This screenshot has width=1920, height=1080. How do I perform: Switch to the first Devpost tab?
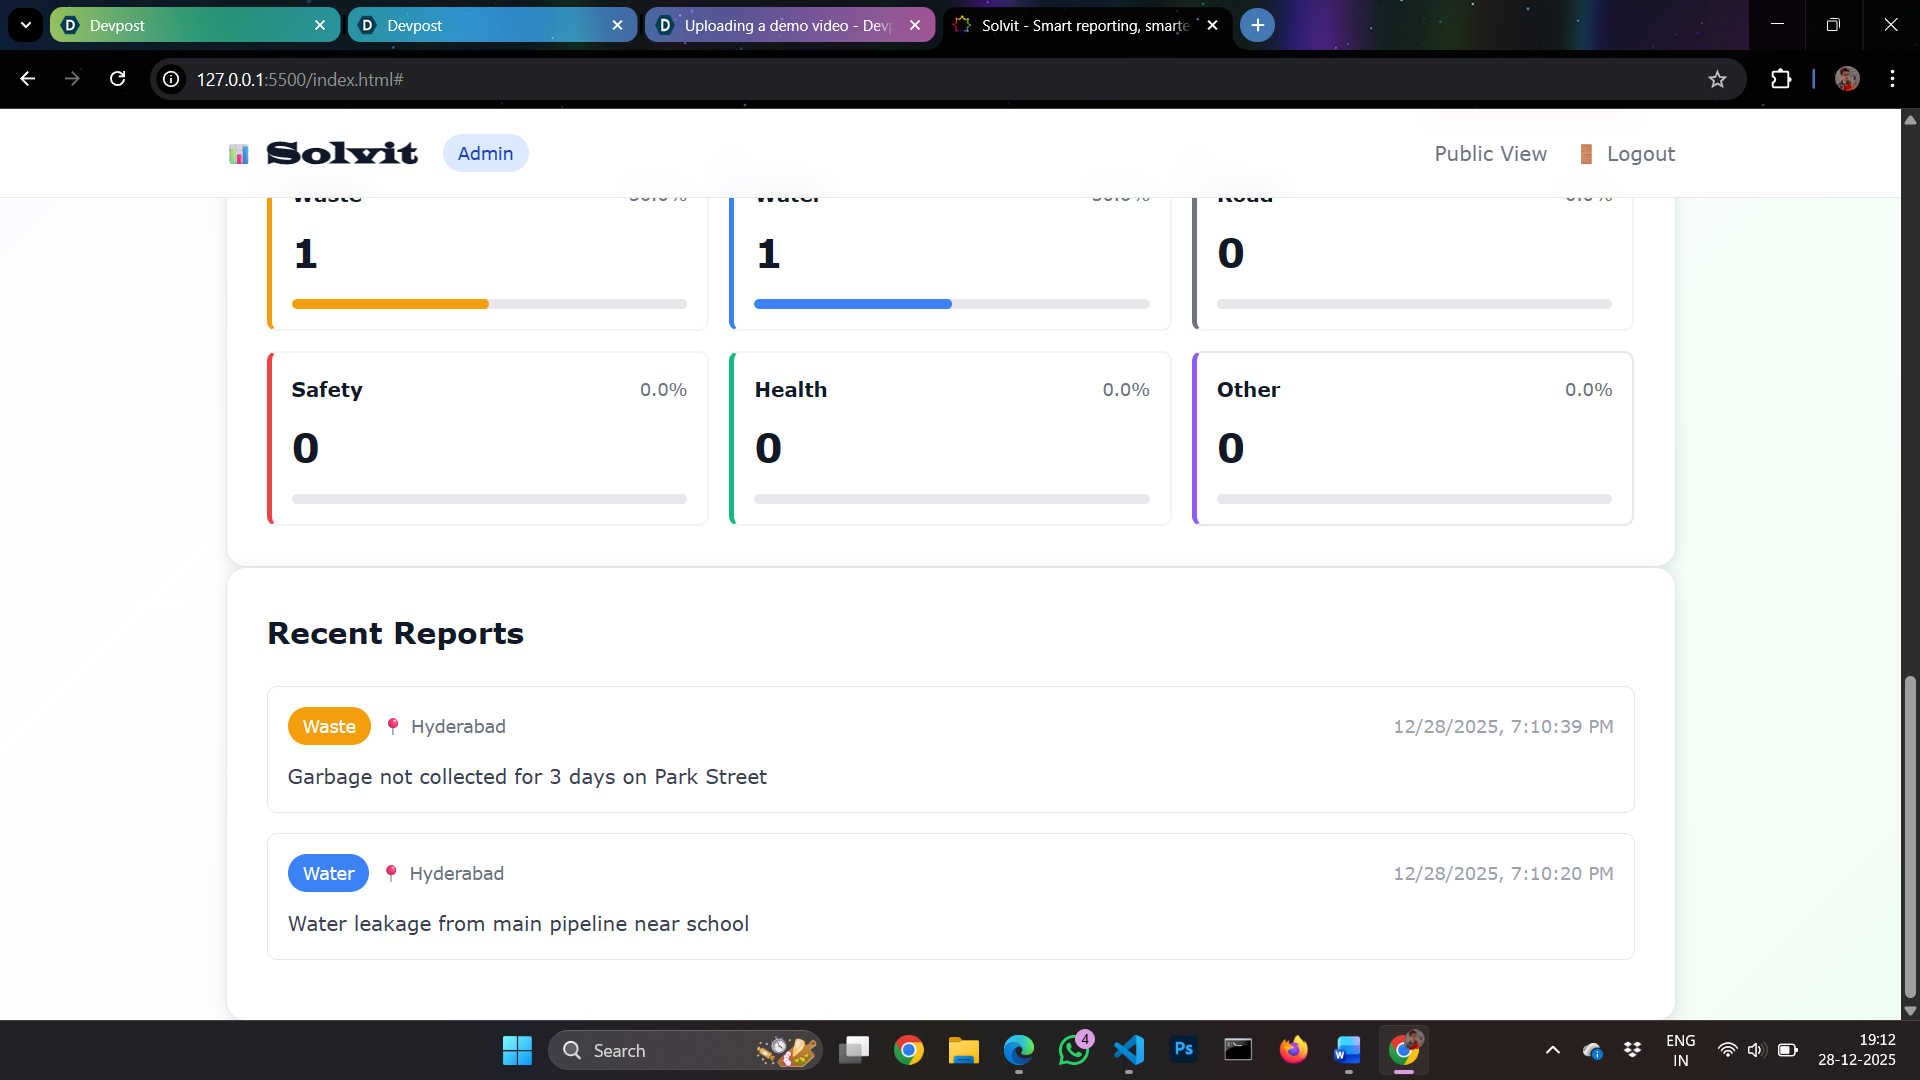194,25
